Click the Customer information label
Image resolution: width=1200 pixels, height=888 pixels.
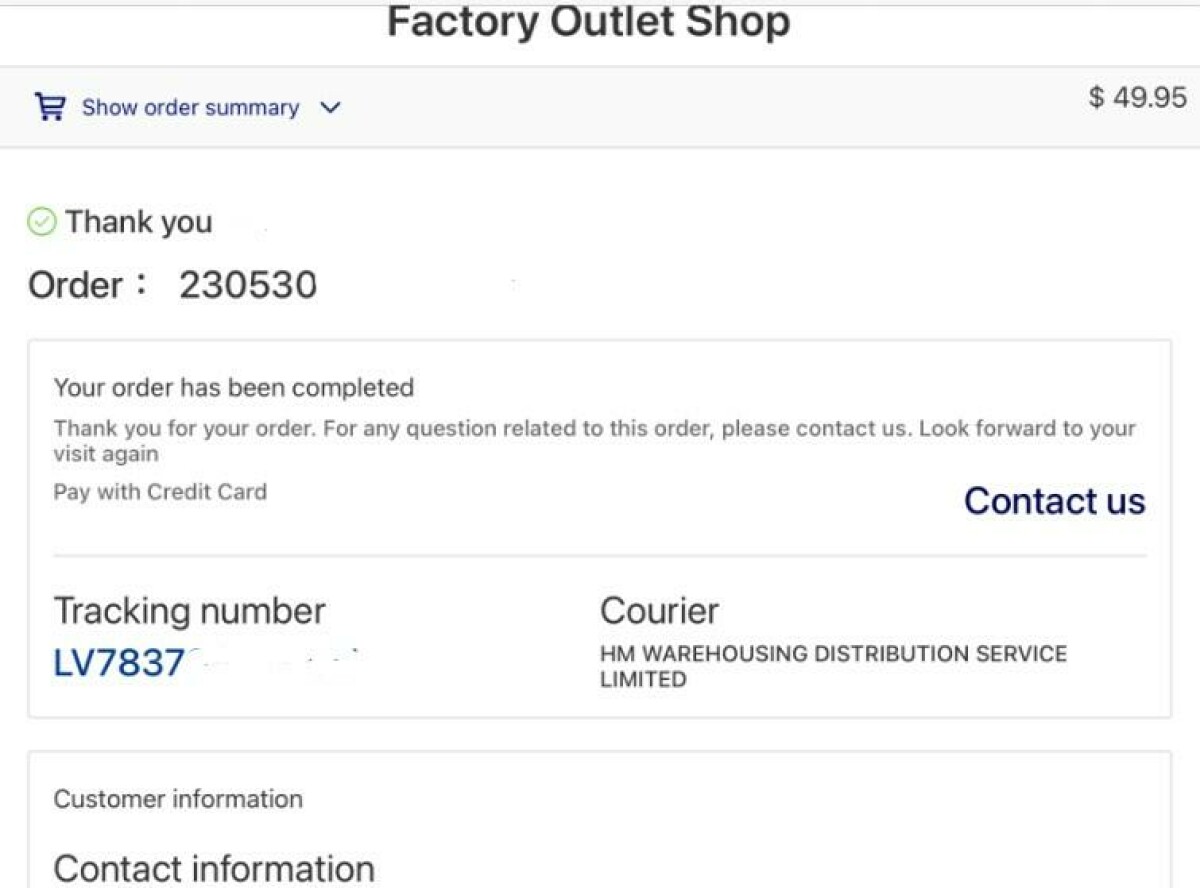(178, 799)
